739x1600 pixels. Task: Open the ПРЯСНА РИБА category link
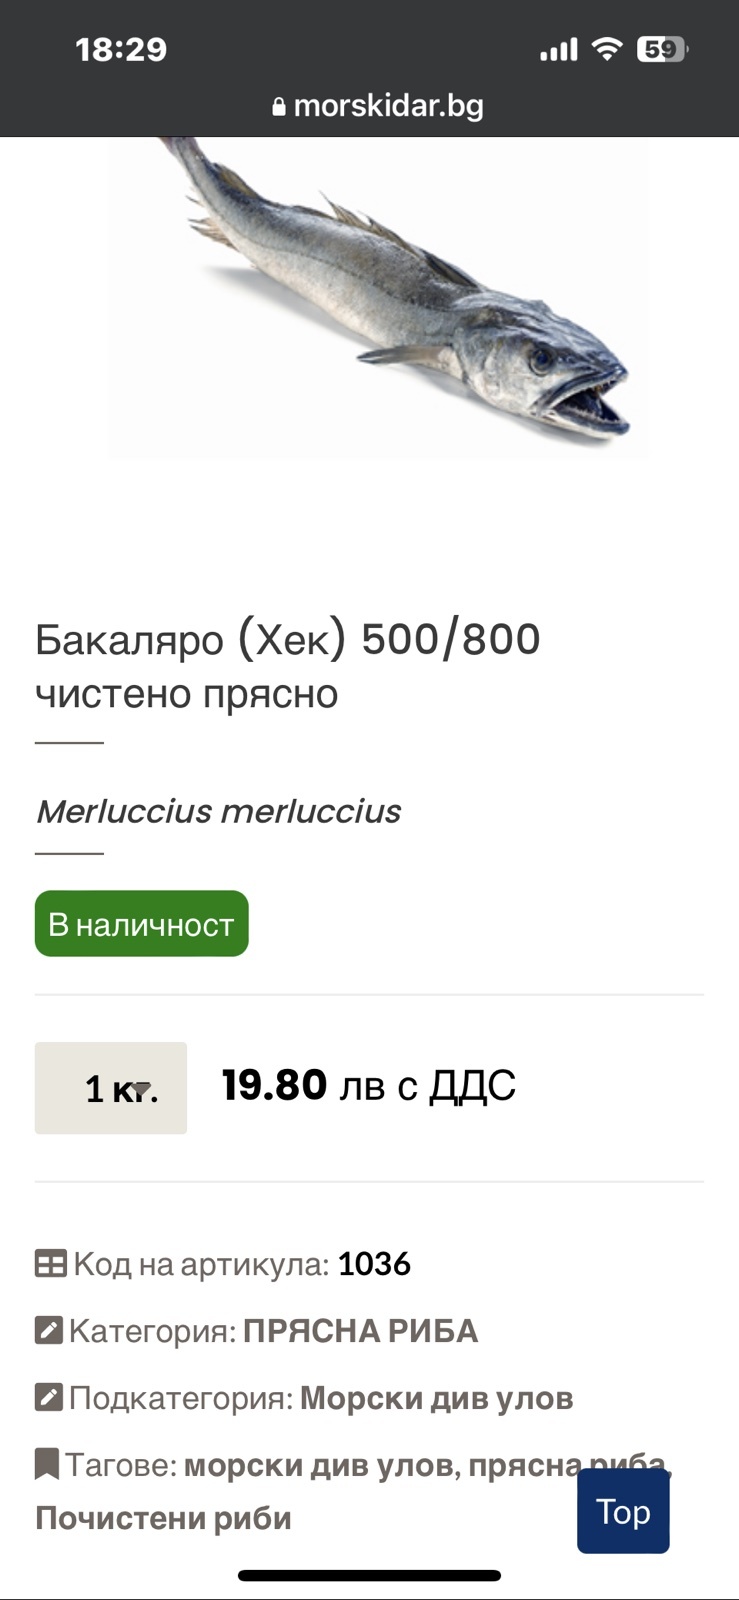click(x=360, y=1331)
